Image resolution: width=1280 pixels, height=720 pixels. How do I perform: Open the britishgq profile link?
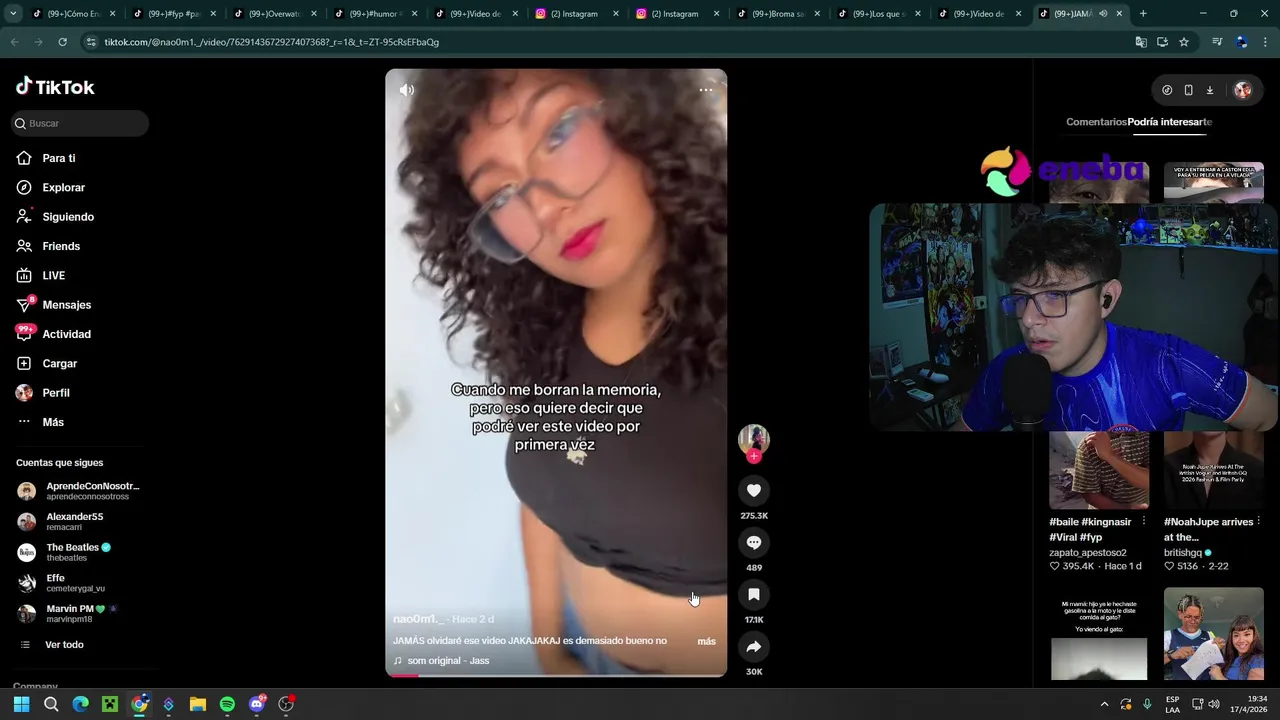[x=1183, y=552]
